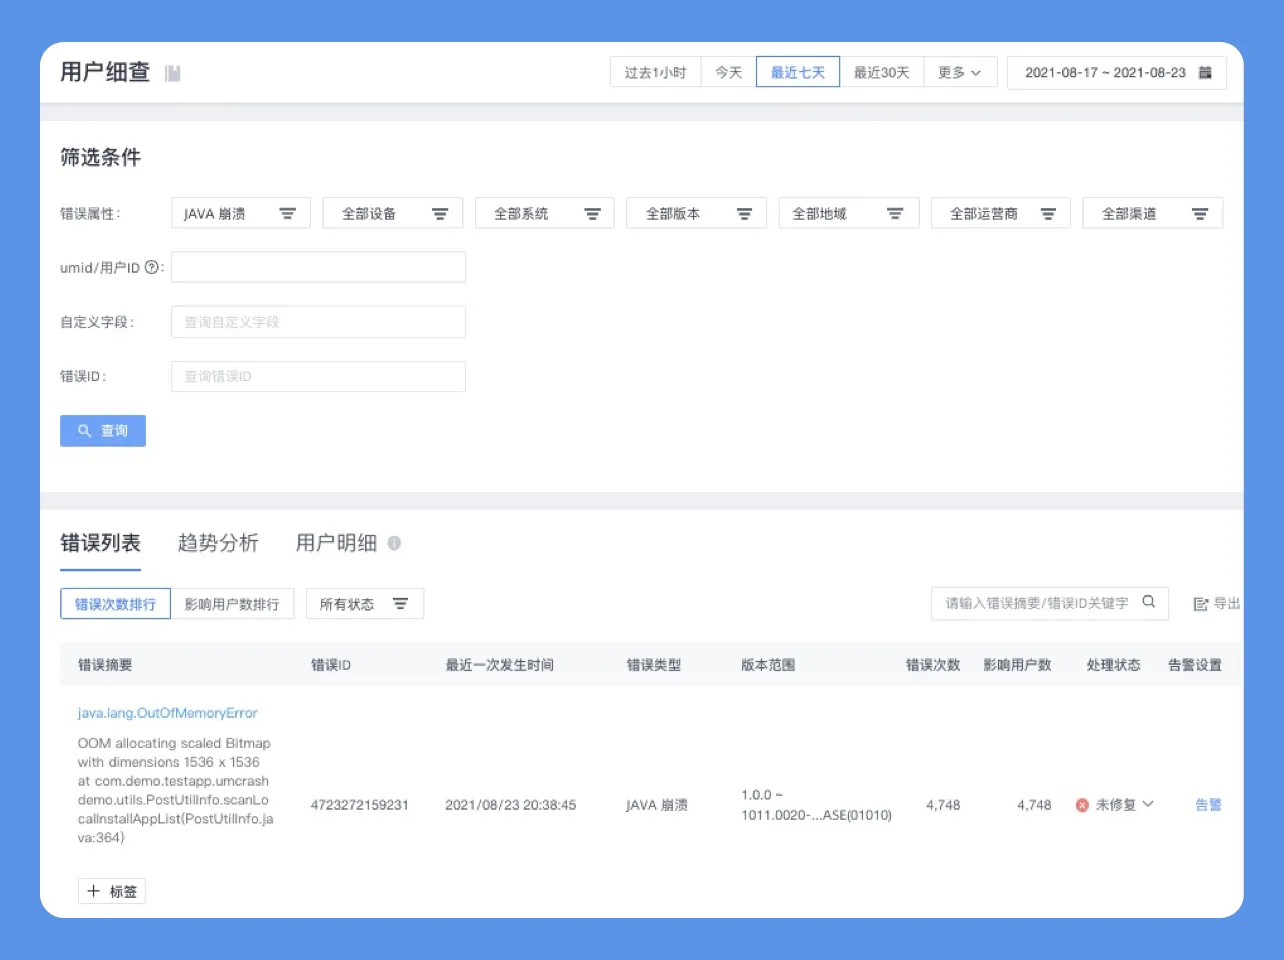Click the umid/用户ID input field

[x=318, y=267]
